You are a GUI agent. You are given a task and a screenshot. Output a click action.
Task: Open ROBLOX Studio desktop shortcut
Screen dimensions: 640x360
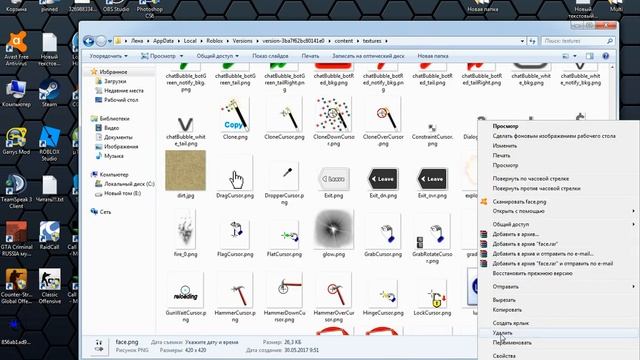point(49,143)
